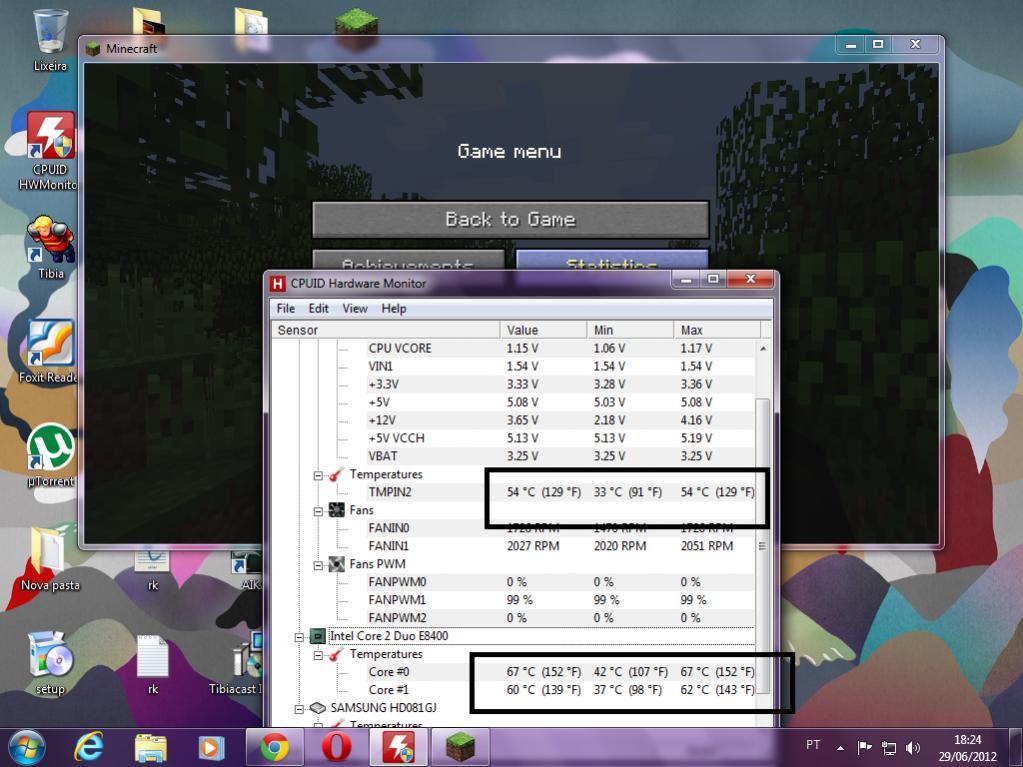The image size is (1023, 767).
Task: Open the Lixeira recycle bin icon
Action: click(x=50, y=39)
